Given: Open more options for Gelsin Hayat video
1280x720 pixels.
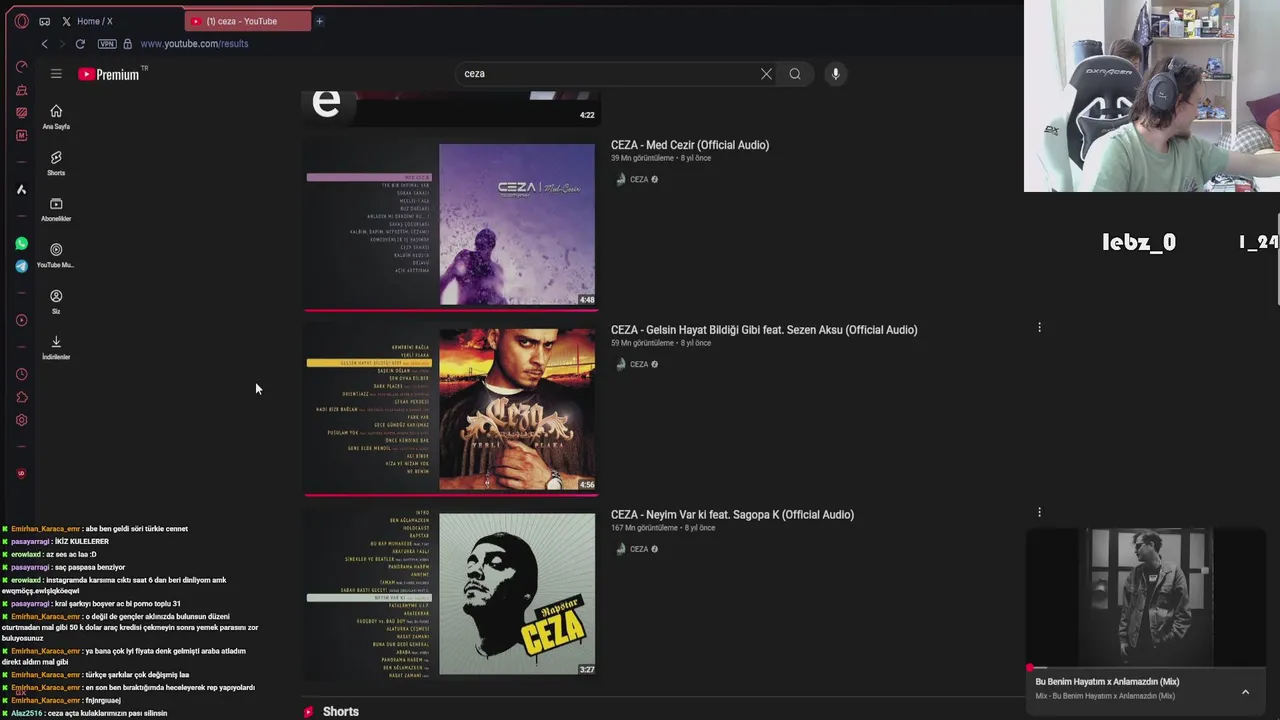Looking at the screenshot, I should (1039, 327).
